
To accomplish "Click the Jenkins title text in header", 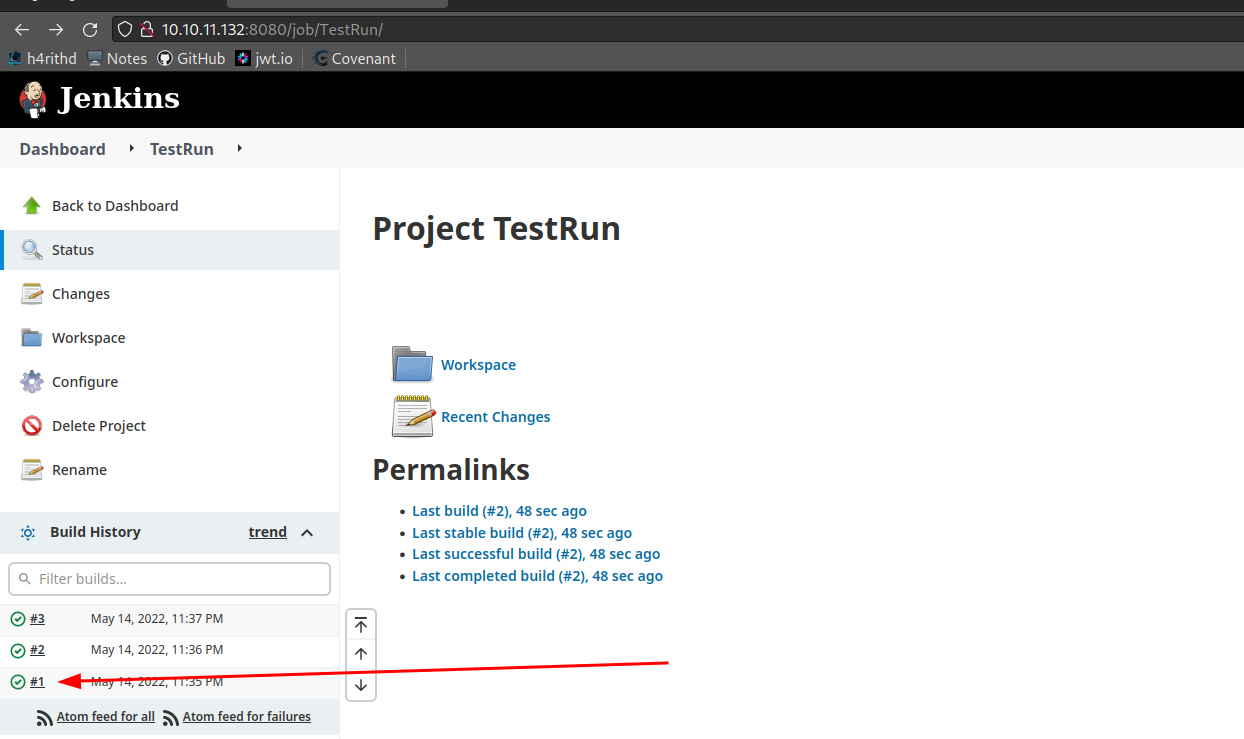I will 119,99.
